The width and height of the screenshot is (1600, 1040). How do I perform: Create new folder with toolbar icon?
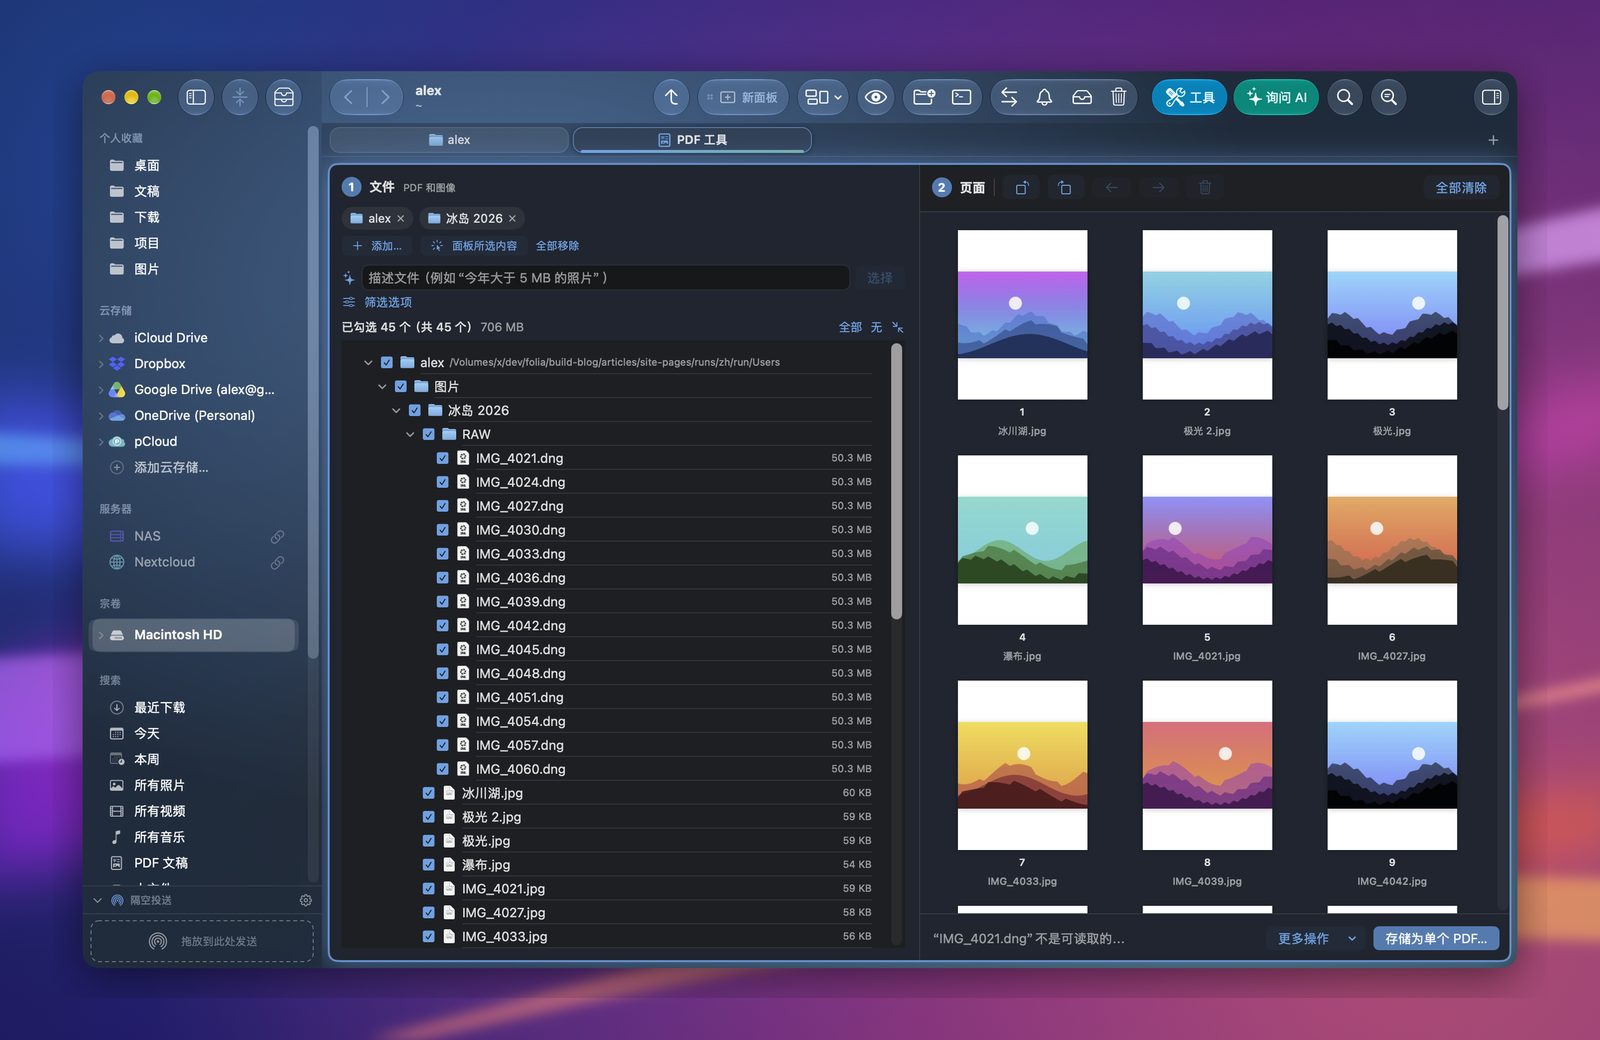coord(924,97)
